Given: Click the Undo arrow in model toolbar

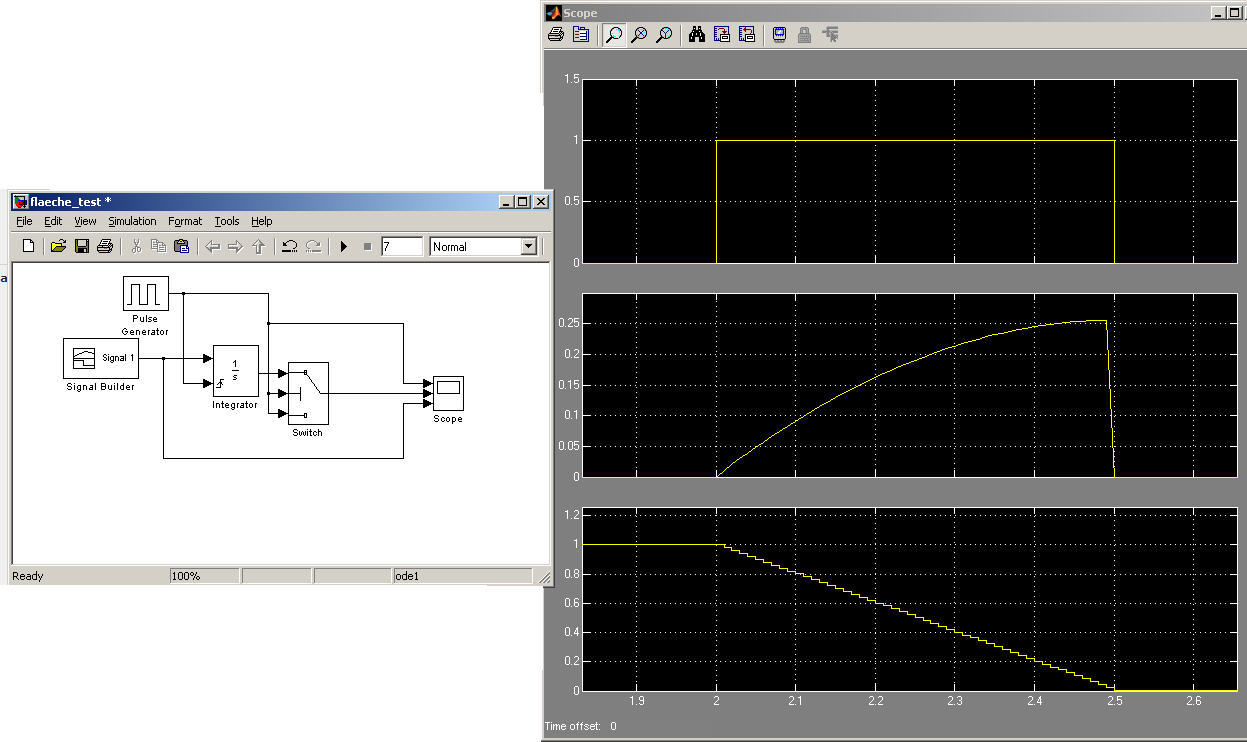Looking at the screenshot, I should coord(289,246).
